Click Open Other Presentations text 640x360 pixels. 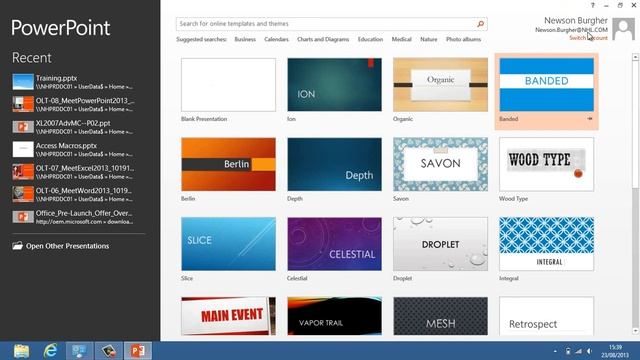coord(67,246)
